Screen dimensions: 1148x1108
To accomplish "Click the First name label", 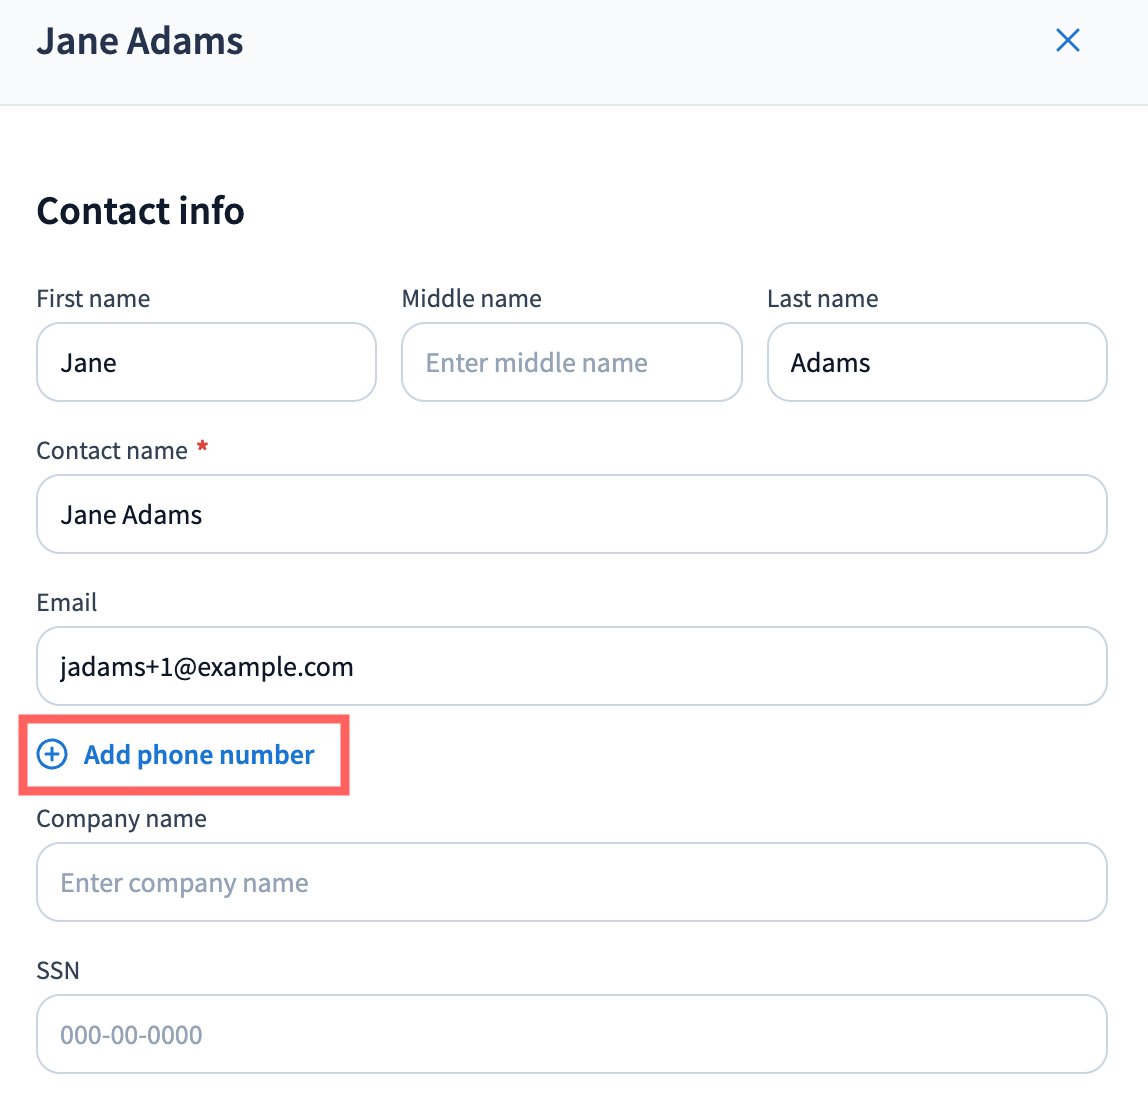I will click(93, 299).
